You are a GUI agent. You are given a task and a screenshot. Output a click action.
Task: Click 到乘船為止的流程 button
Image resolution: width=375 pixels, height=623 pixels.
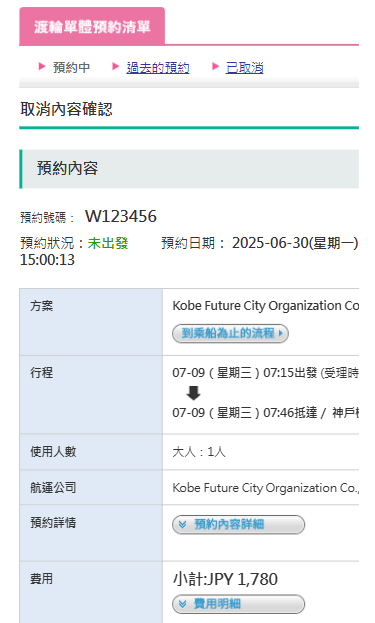click(230, 333)
